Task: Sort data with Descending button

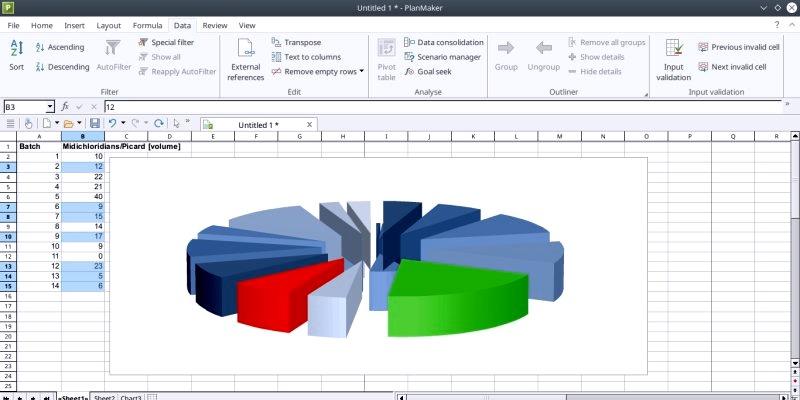Action: 62,67
